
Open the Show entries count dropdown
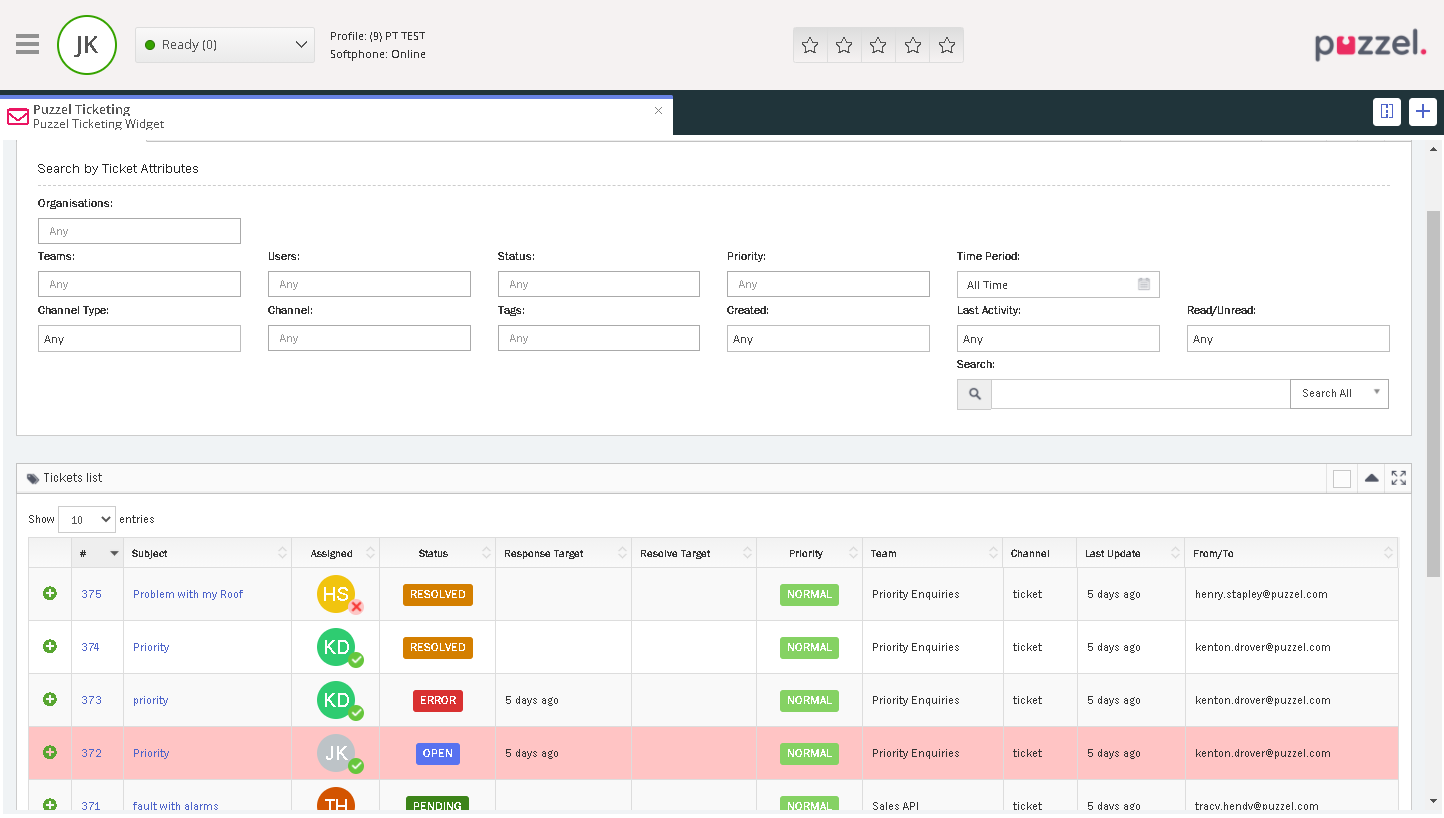(87, 519)
